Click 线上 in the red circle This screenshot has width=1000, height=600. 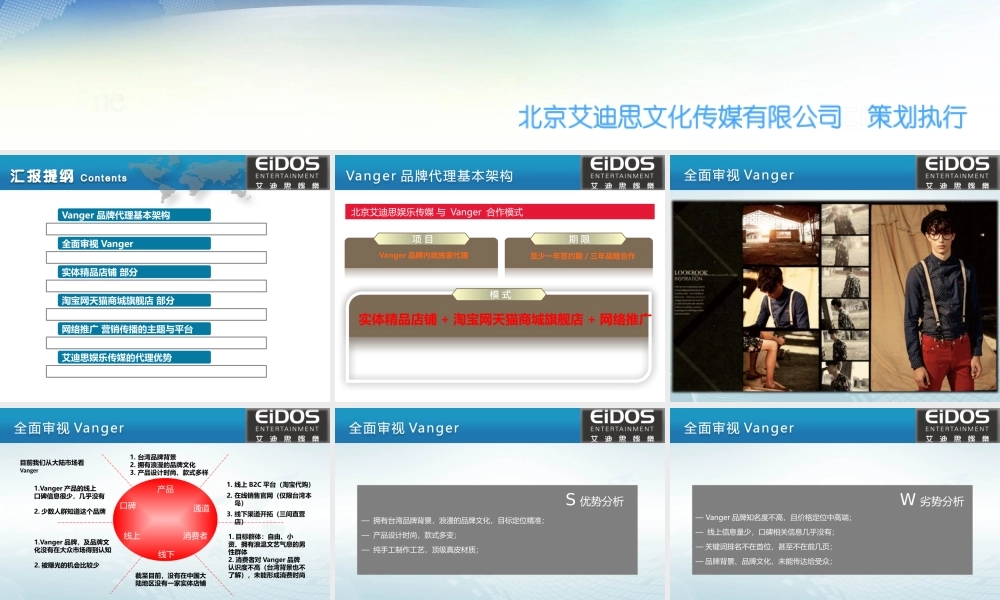pyautogui.click(x=131, y=536)
